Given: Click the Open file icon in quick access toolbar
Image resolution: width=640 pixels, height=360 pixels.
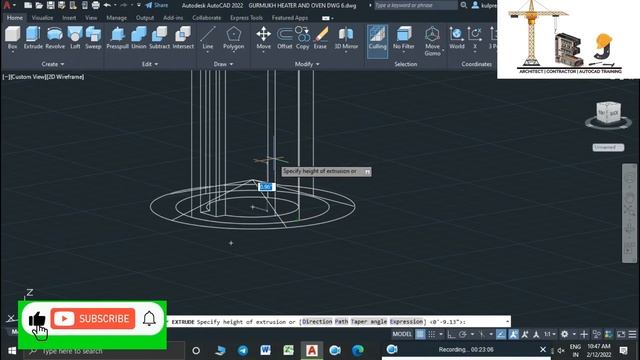Looking at the screenshot, I should coord(39,5).
